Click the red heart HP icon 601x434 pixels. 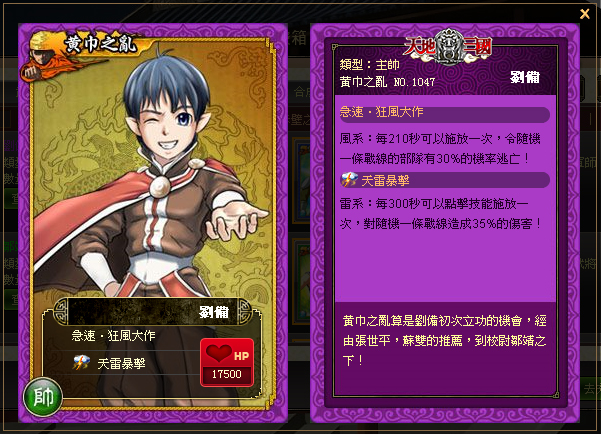[219, 353]
